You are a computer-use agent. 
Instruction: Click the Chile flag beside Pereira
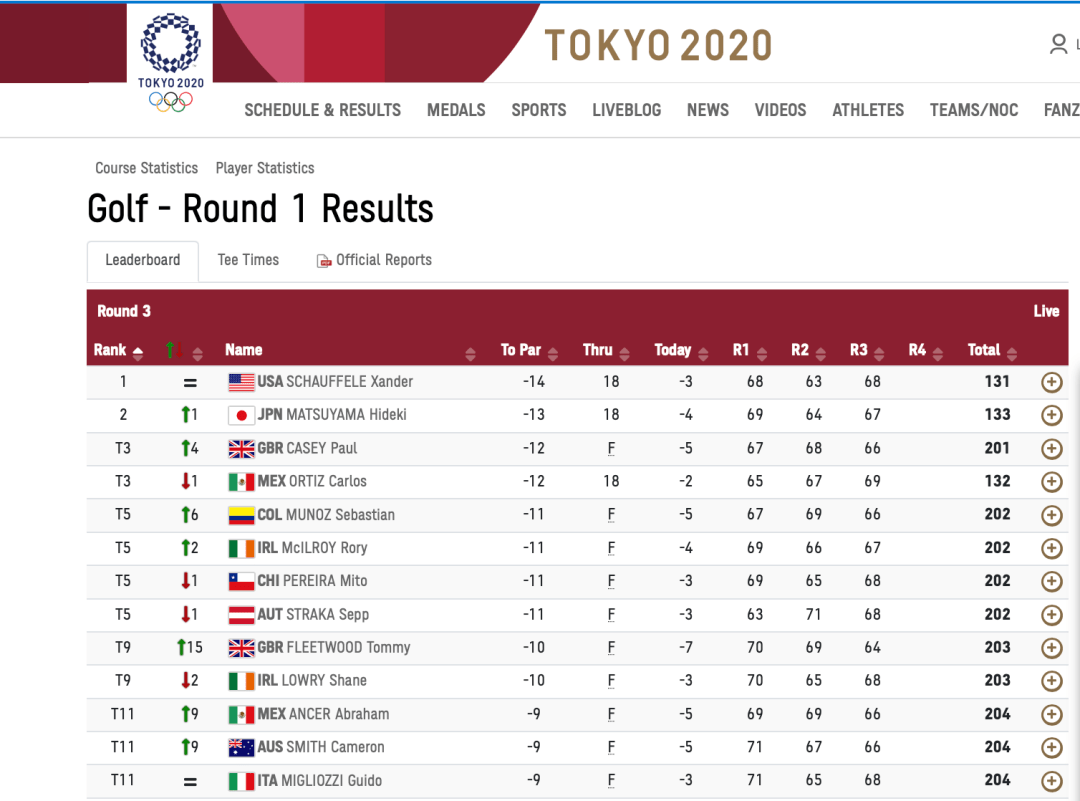(x=241, y=581)
